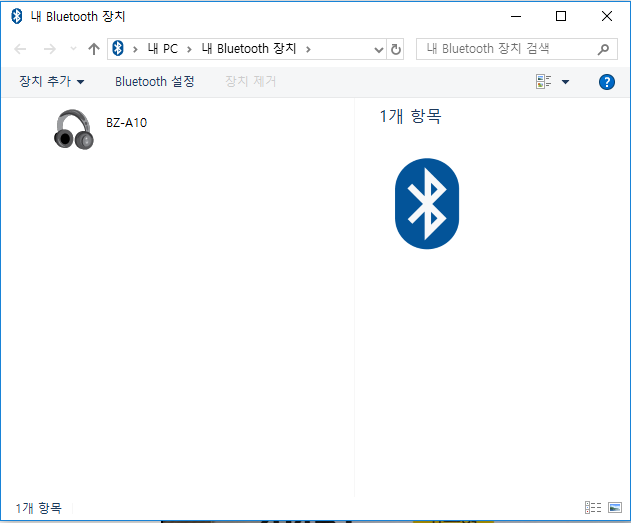
Task: Click the Bluetooth icon in title bar
Action: (x=16, y=16)
